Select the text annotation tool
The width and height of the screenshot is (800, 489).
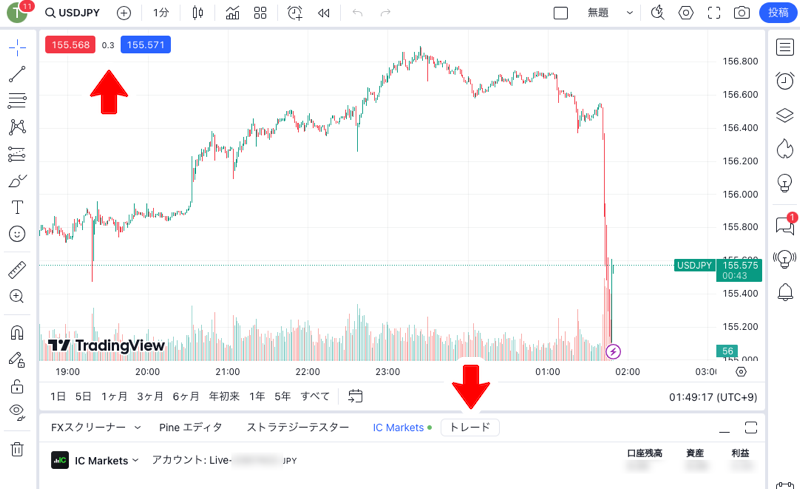[17, 207]
